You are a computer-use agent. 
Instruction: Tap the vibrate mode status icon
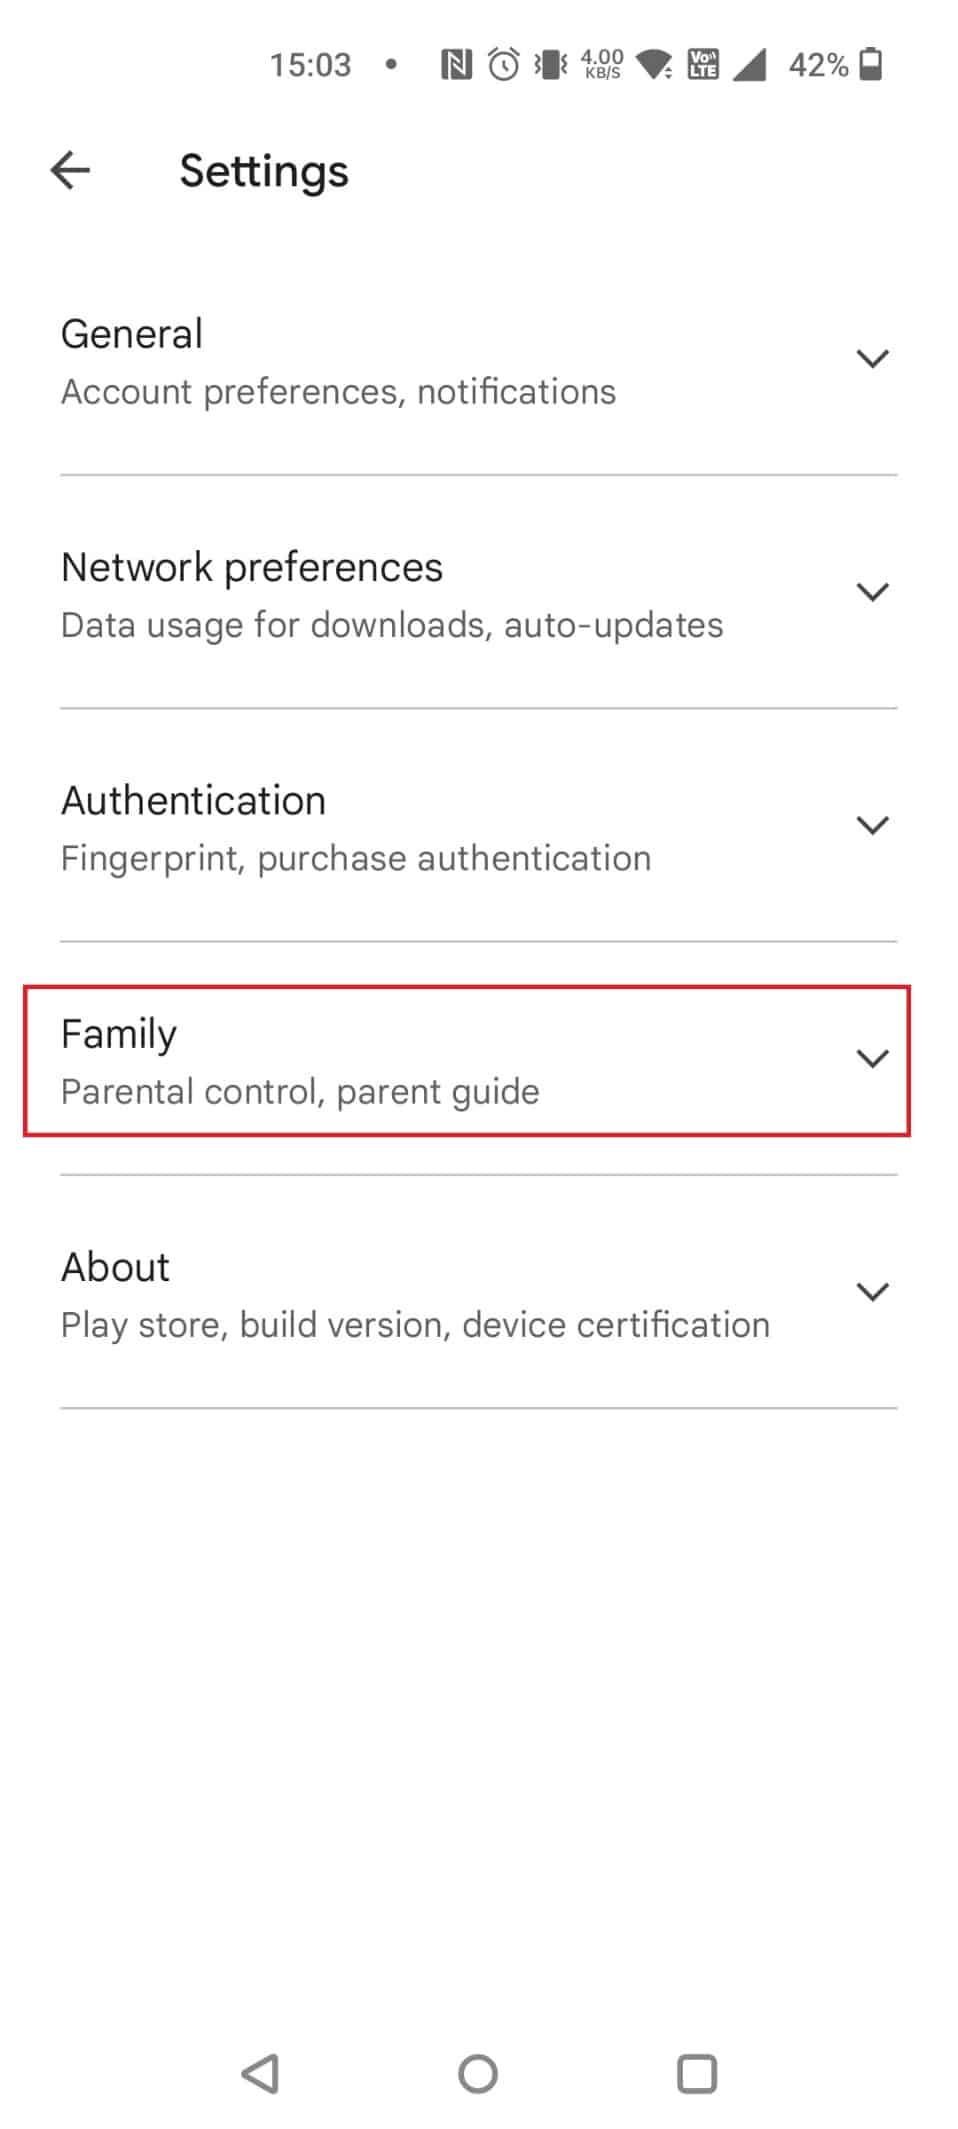point(550,65)
